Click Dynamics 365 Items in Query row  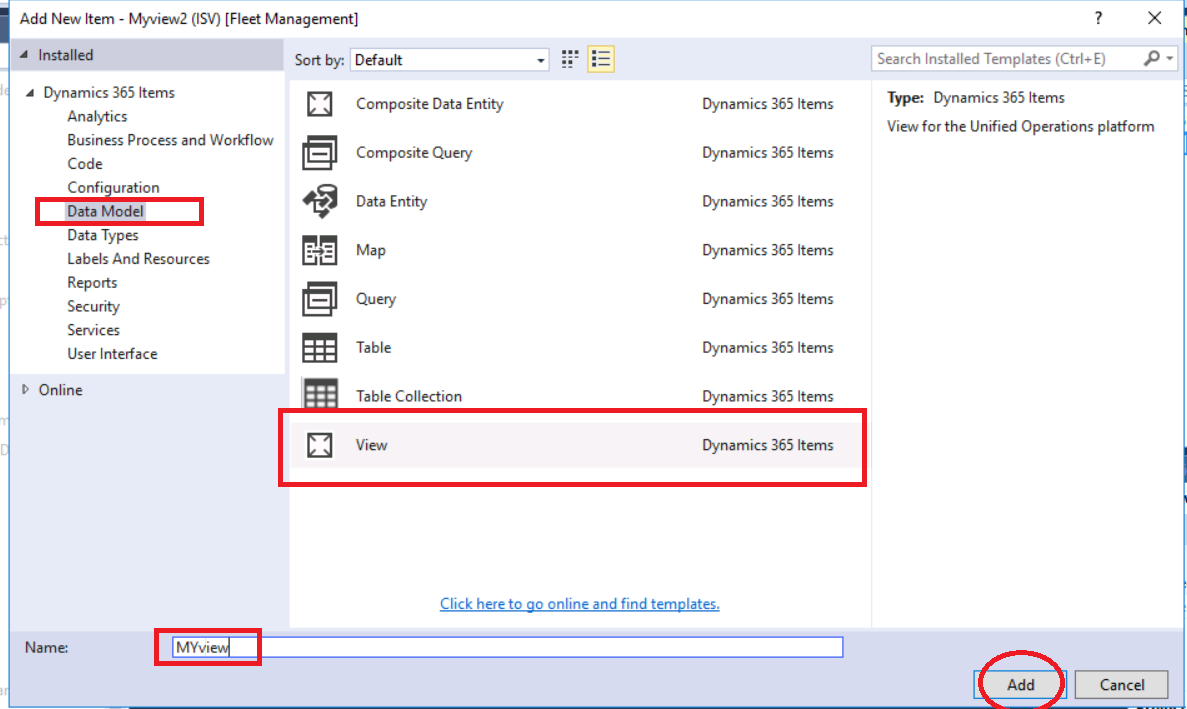pos(768,299)
